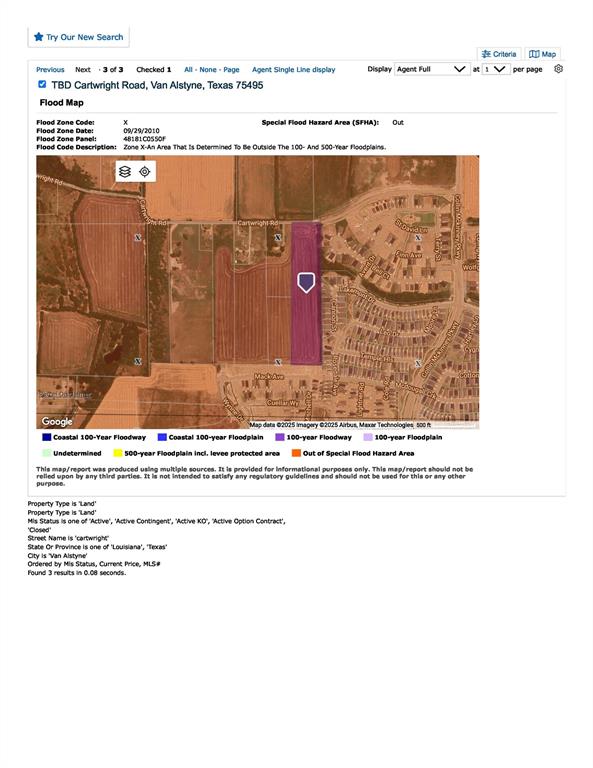593x768 pixels.
Task: Select the All link
Action: (x=188, y=70)
